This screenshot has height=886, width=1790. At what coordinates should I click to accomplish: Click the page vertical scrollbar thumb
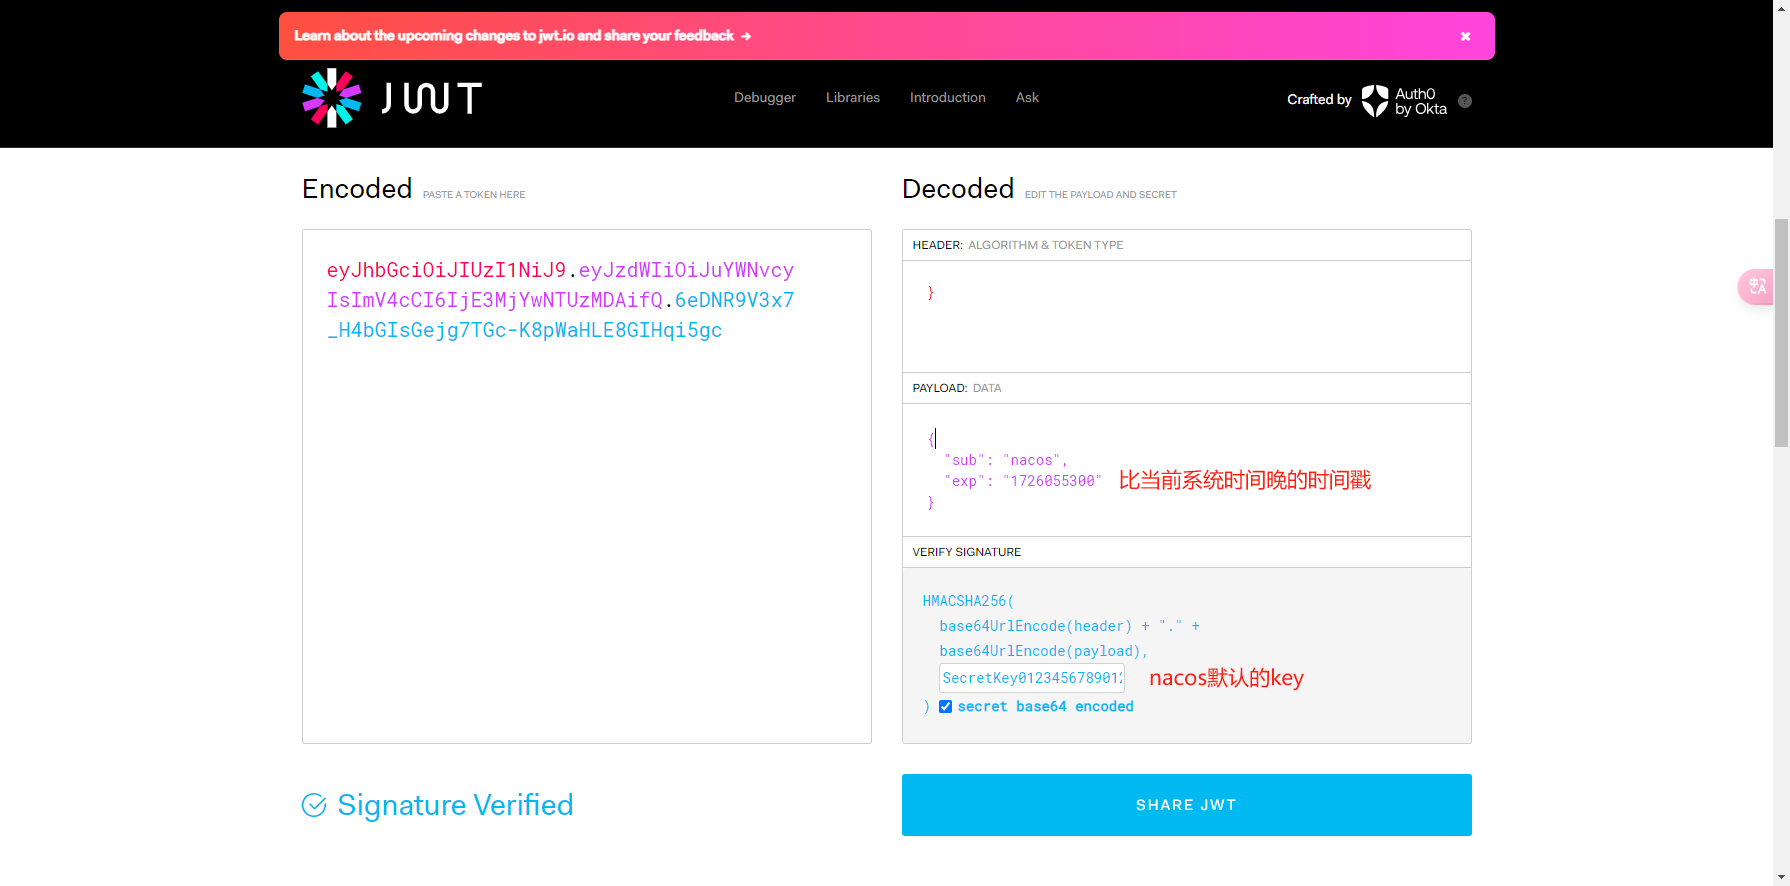[x=1781, y=330]
